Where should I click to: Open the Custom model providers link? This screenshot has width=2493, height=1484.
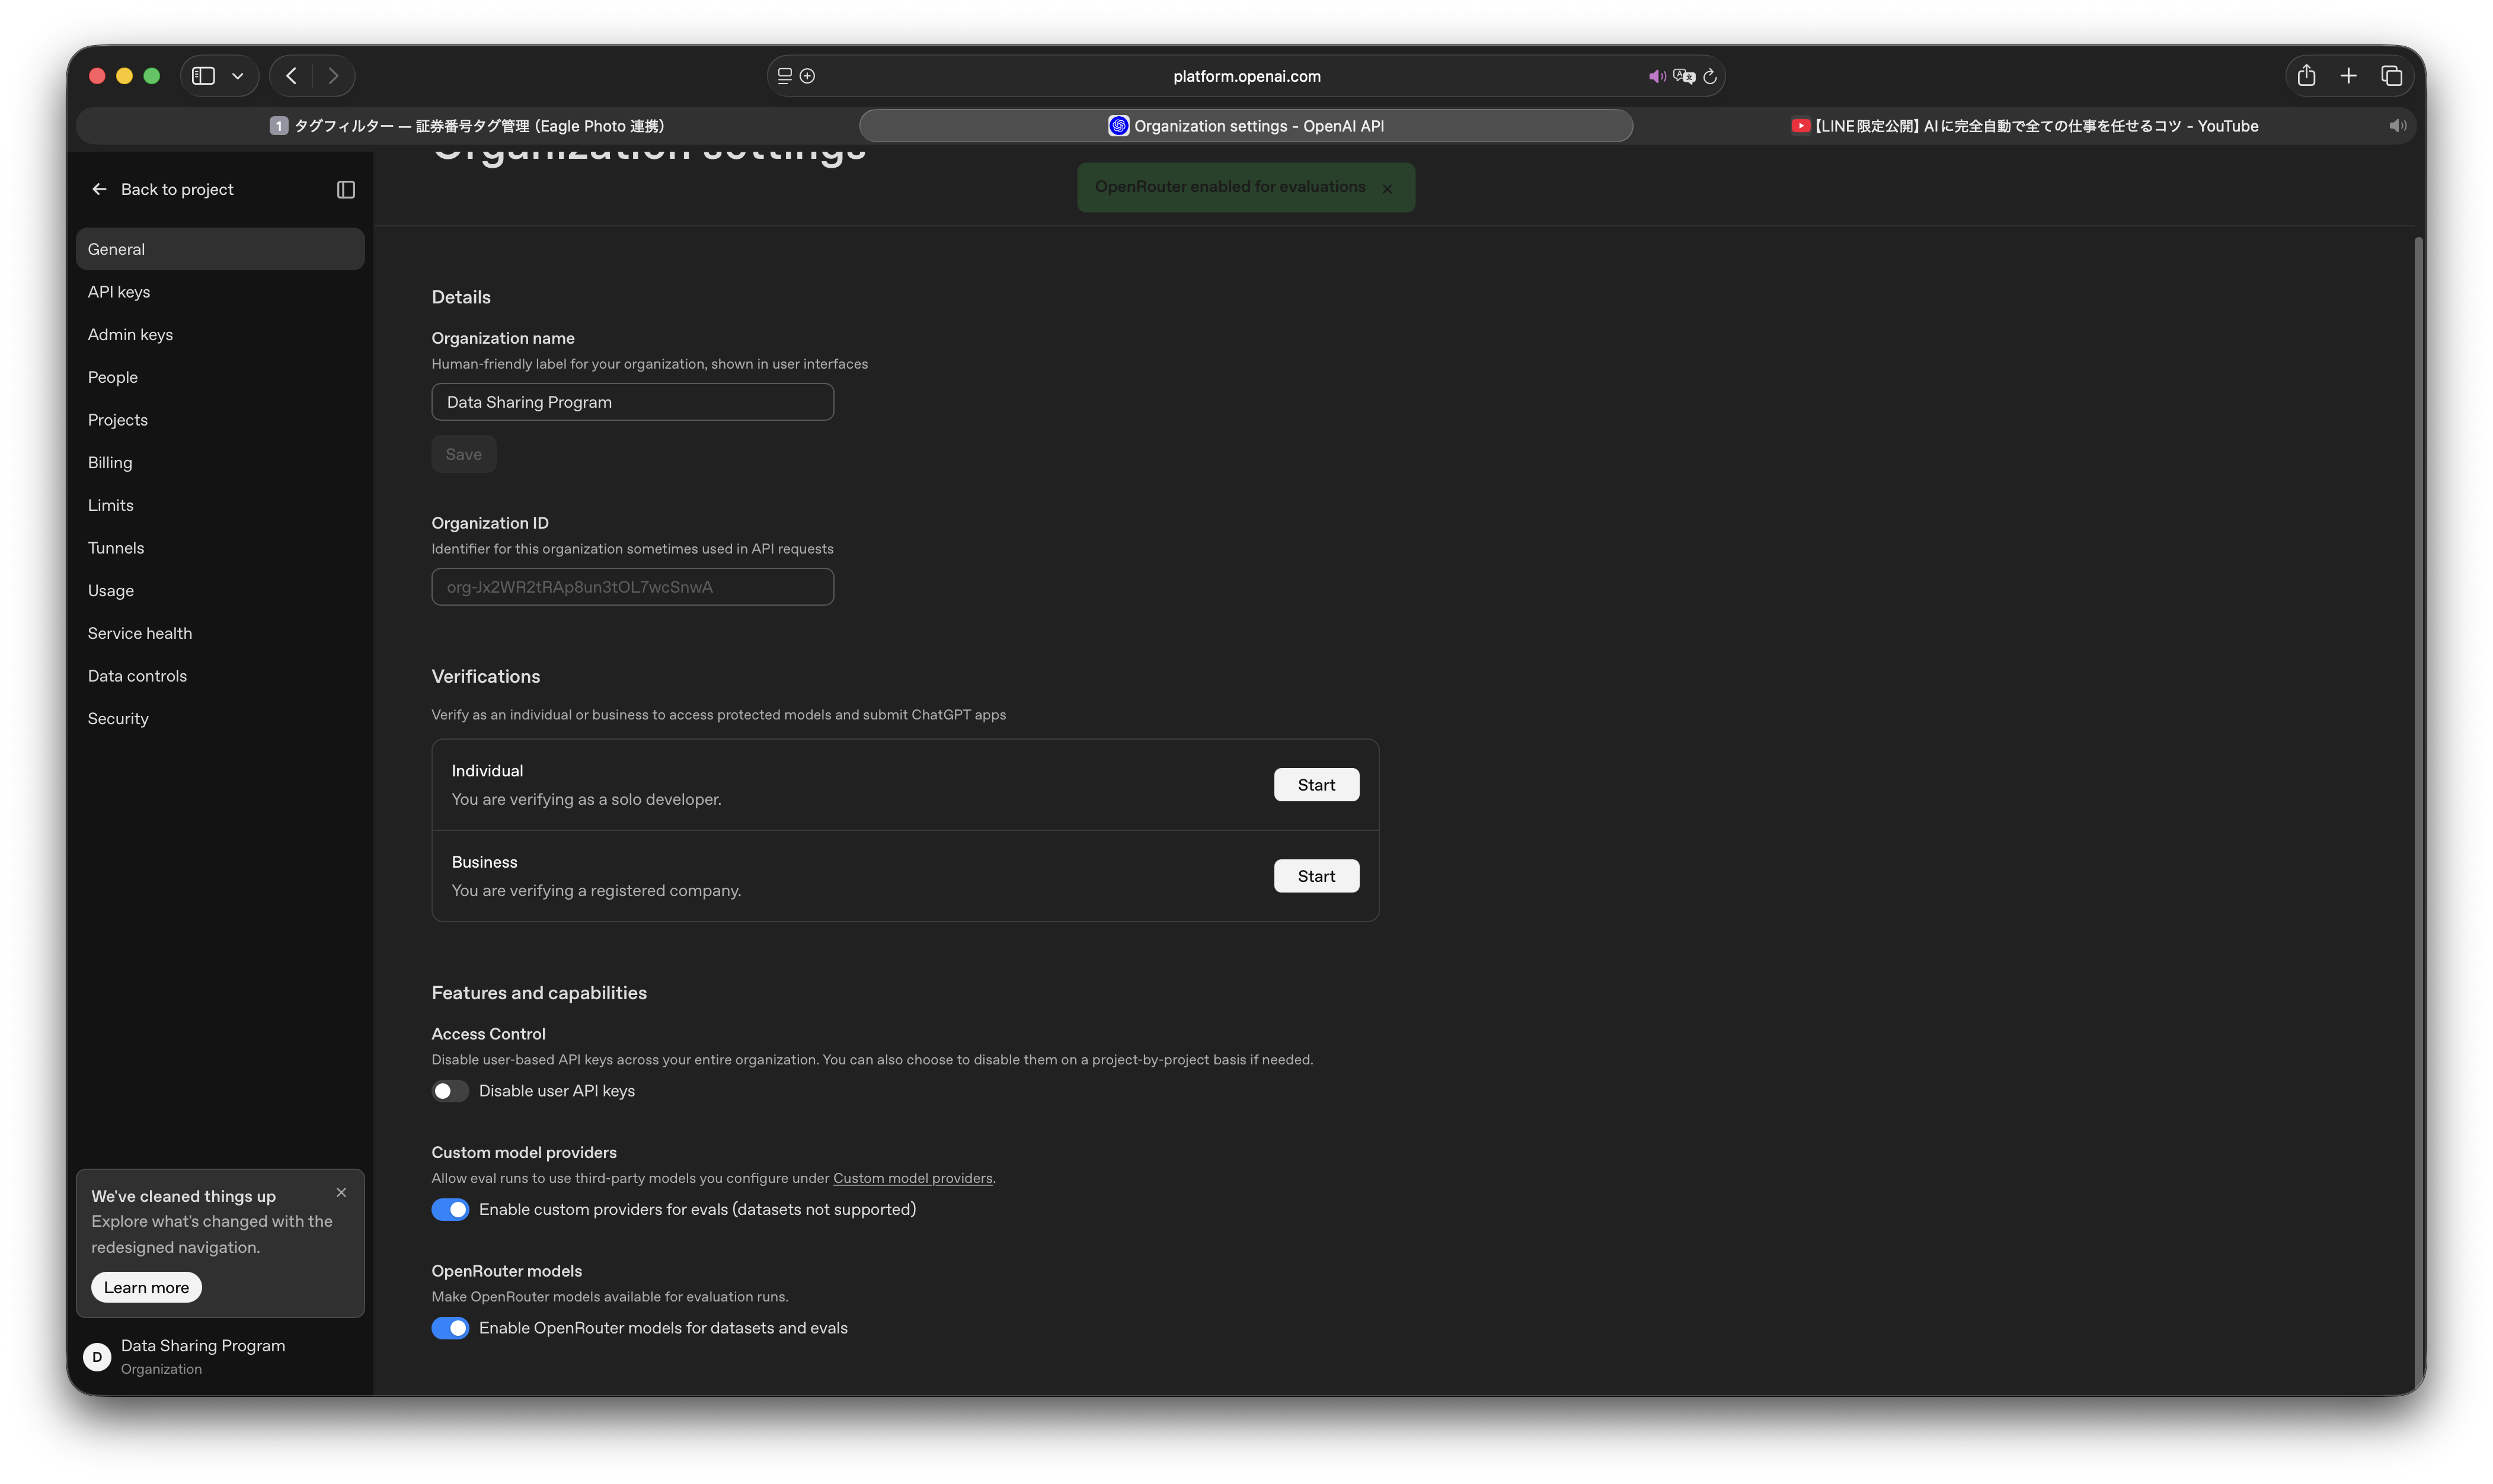click(x=912, y=1178)
